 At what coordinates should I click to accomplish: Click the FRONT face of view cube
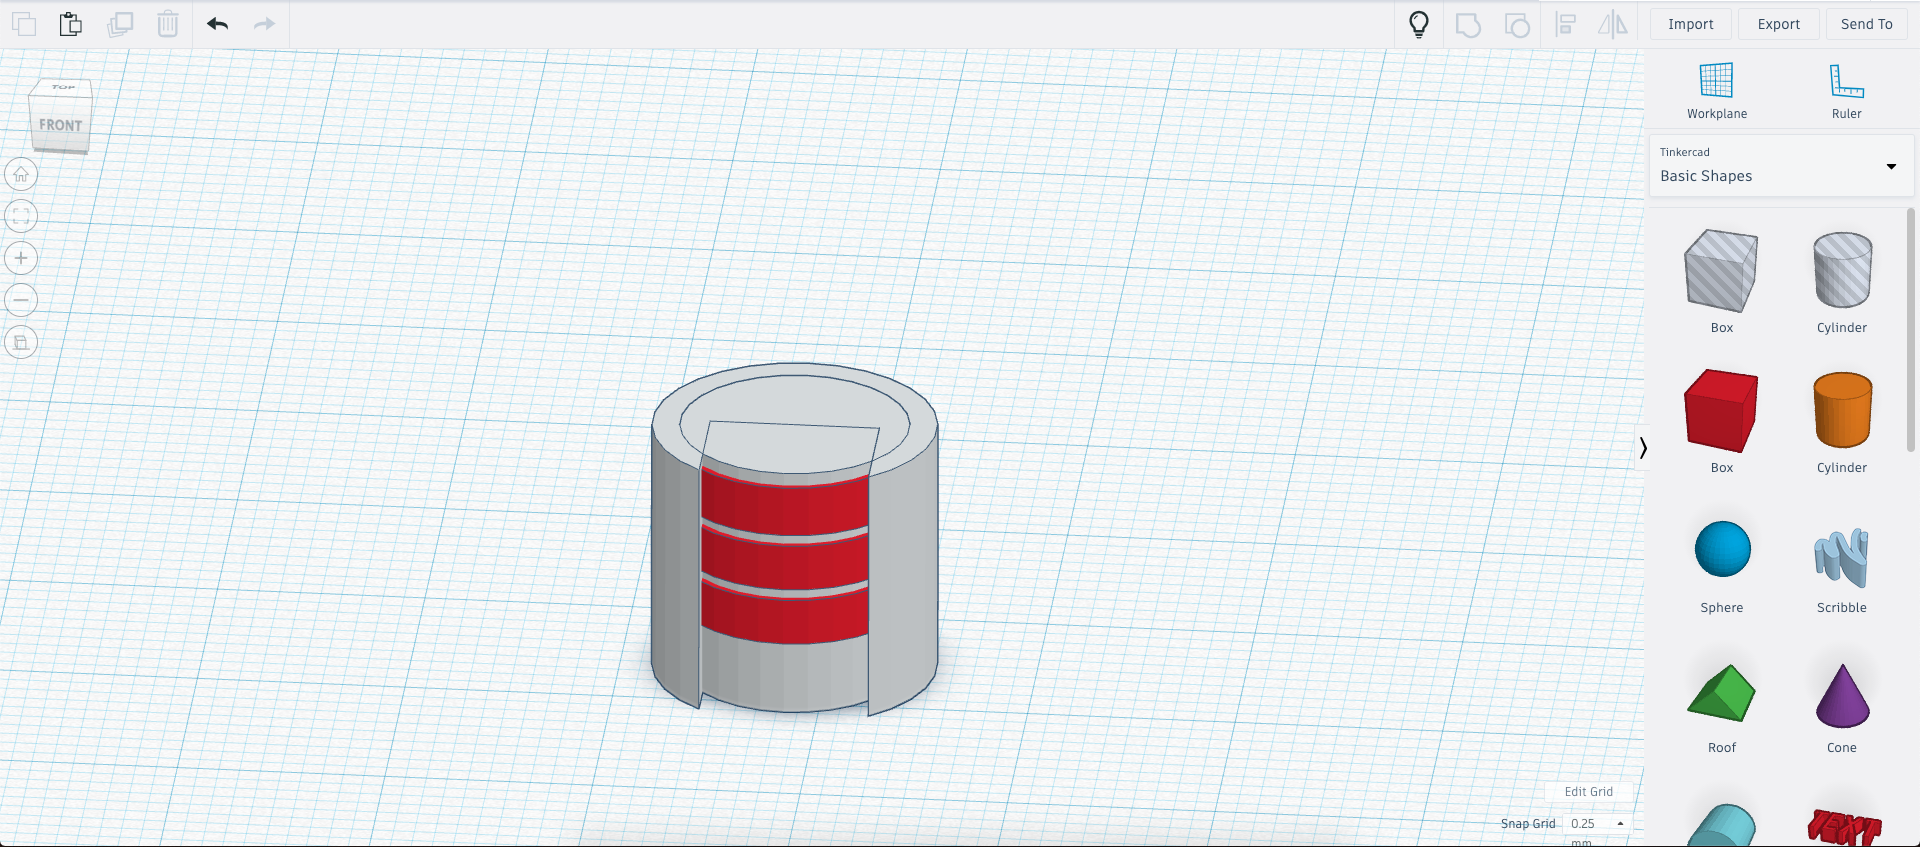pos(60,125)
